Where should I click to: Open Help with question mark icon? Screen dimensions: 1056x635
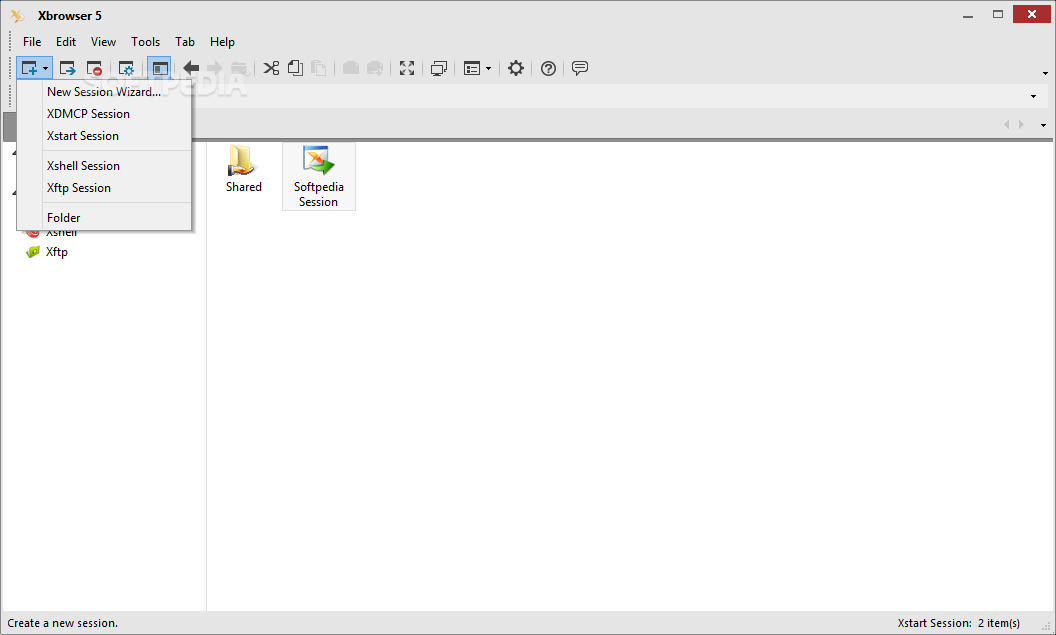(548, 68)
